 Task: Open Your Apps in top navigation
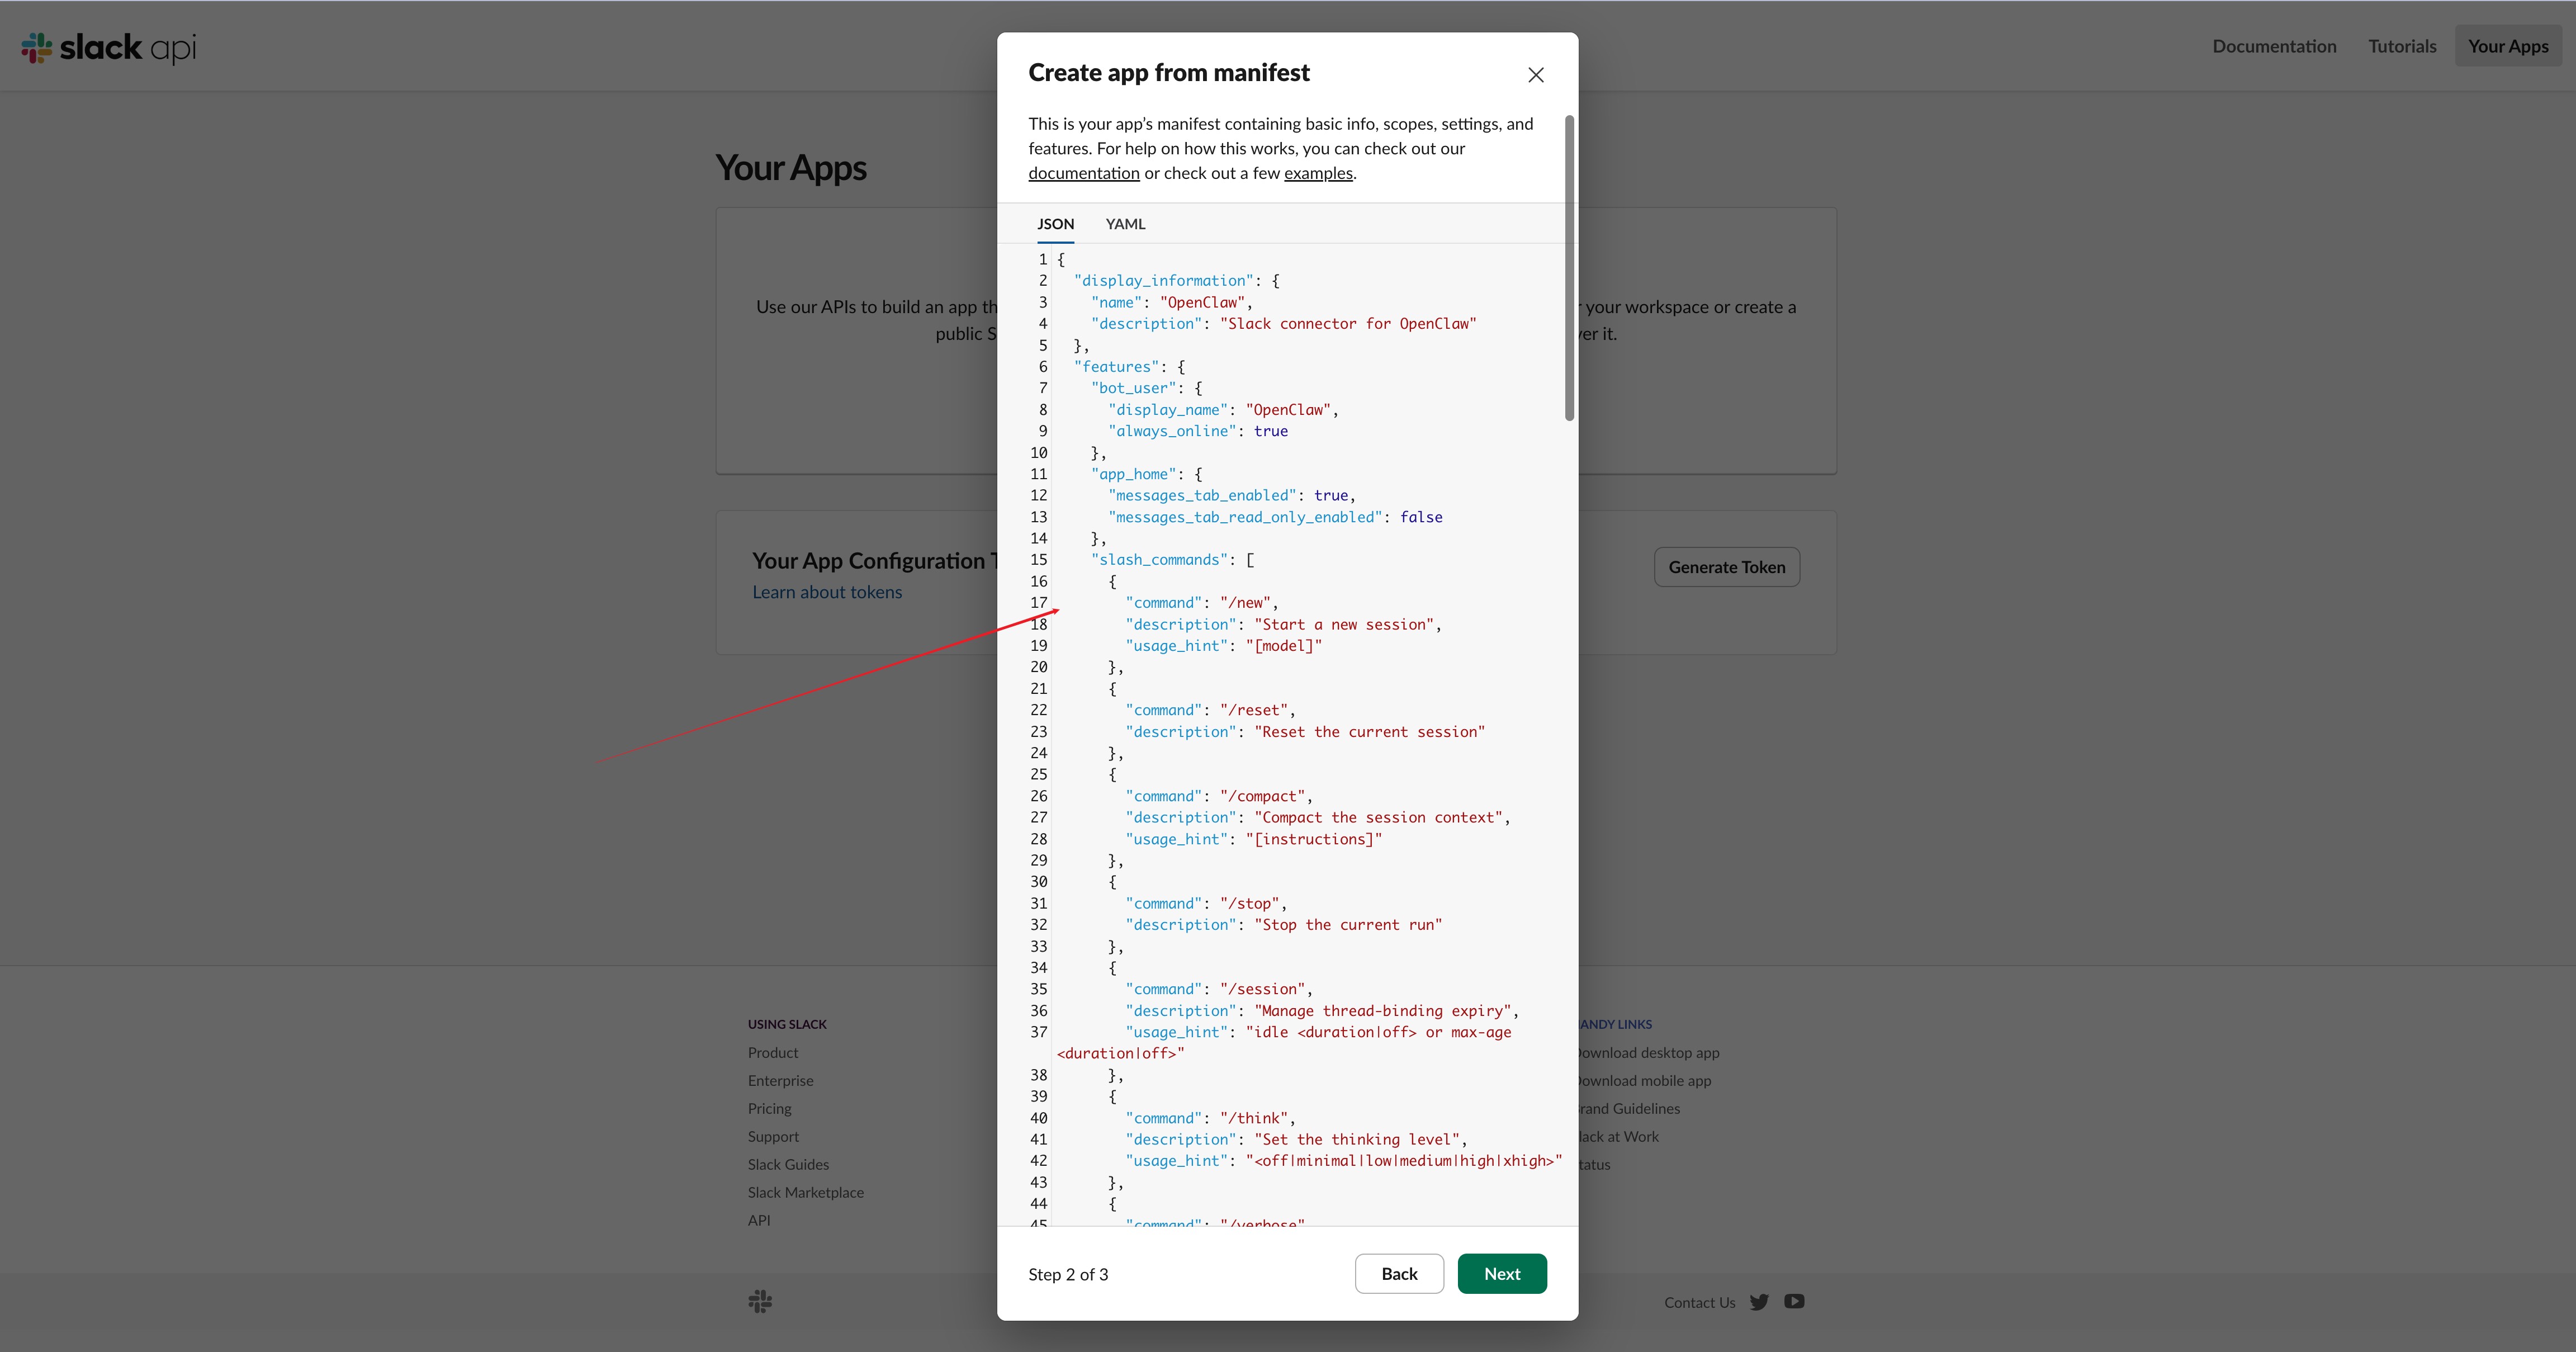(x=2508, y=46)
